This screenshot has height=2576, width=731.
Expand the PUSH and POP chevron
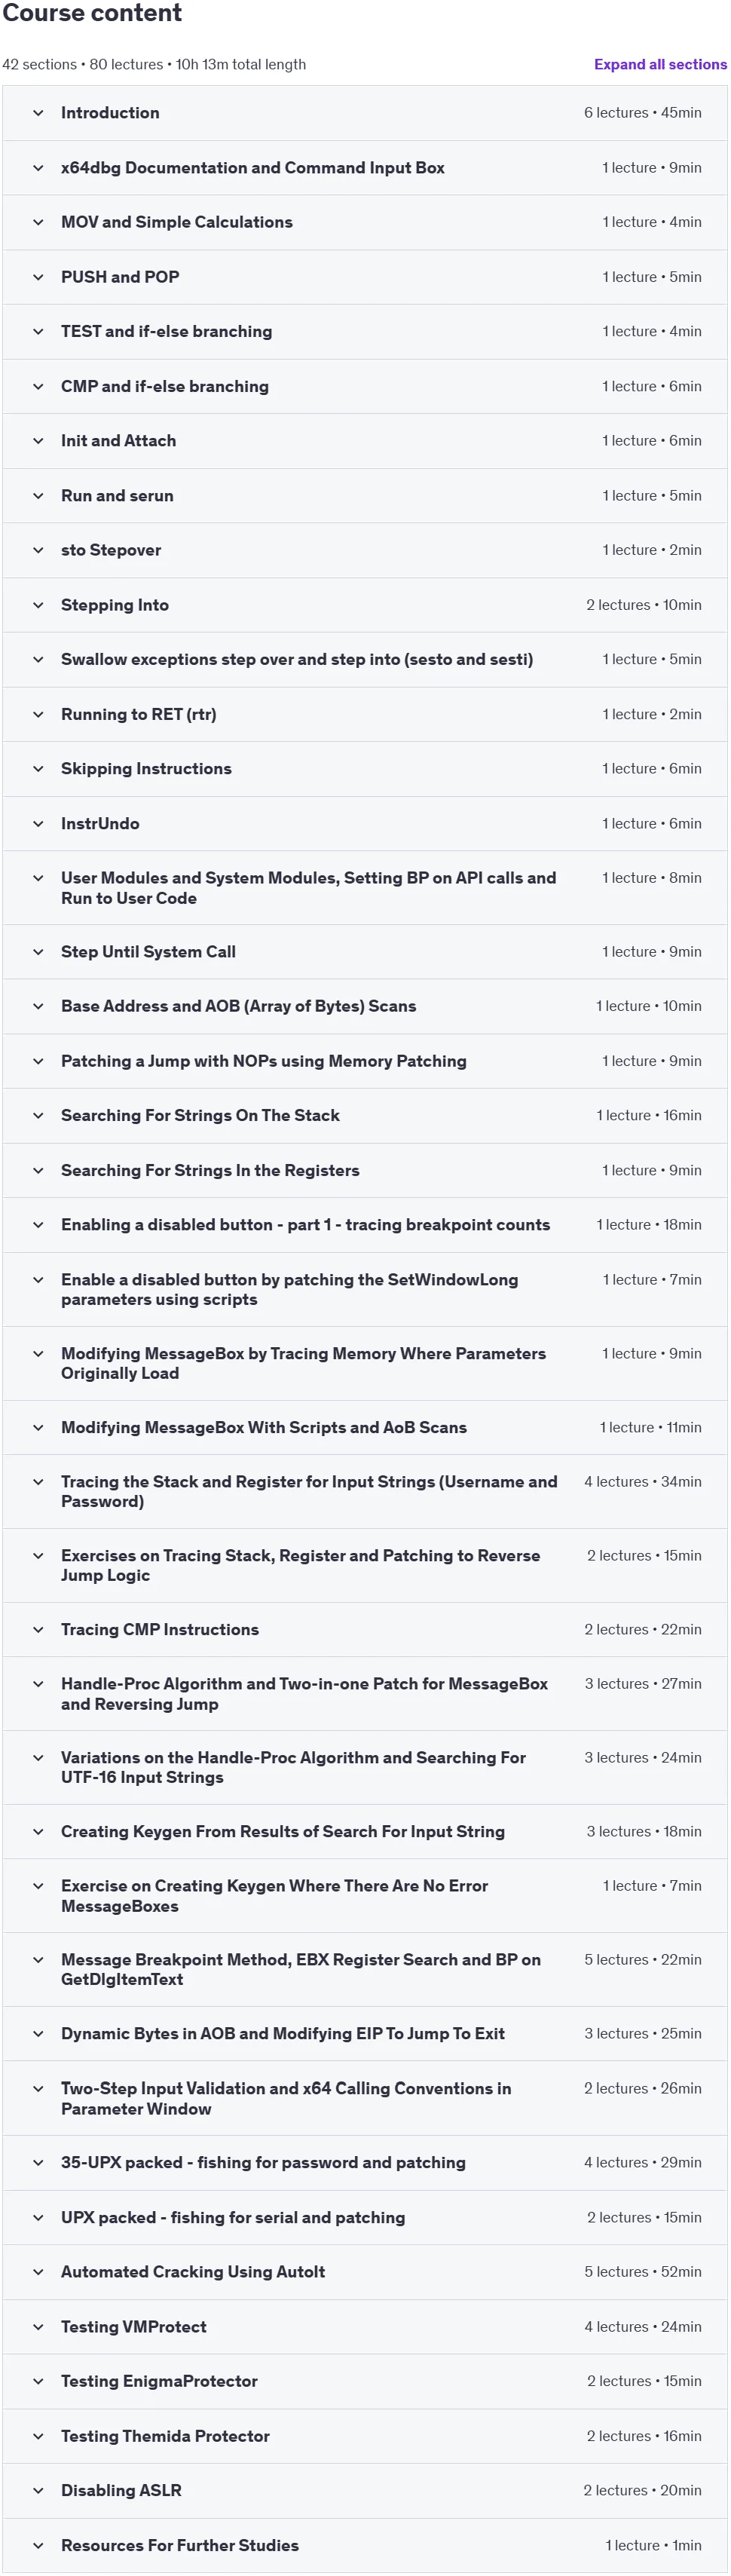[38, 277]
